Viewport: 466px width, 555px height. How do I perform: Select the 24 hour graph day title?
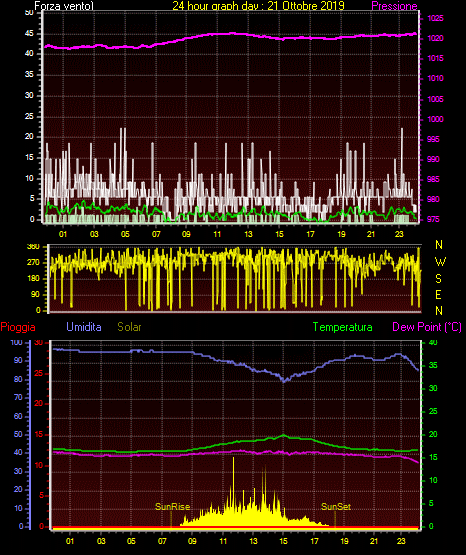pos(258,6)
